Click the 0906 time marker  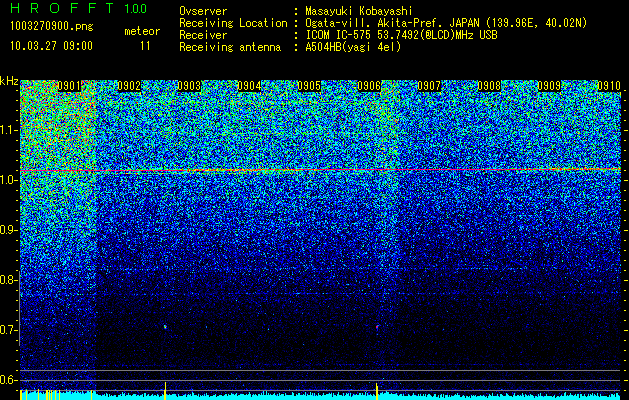(369, 86)
